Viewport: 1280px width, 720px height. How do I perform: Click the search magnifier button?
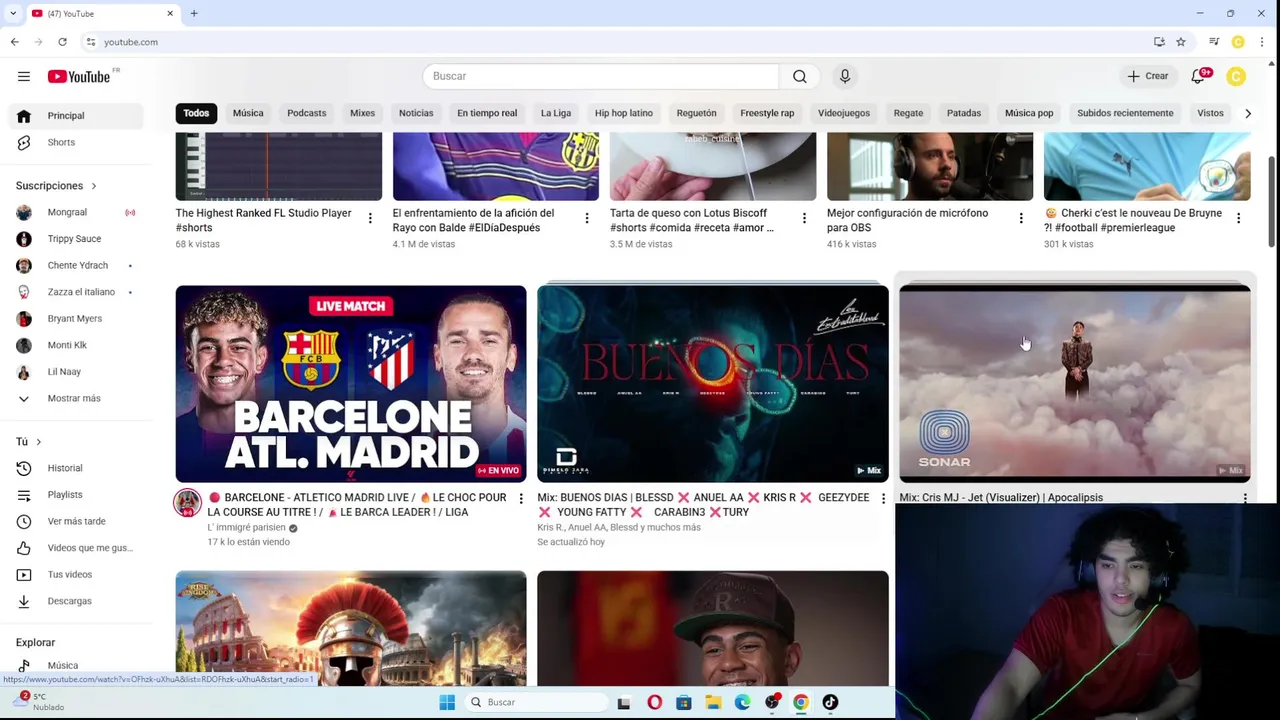pos(800,76)
